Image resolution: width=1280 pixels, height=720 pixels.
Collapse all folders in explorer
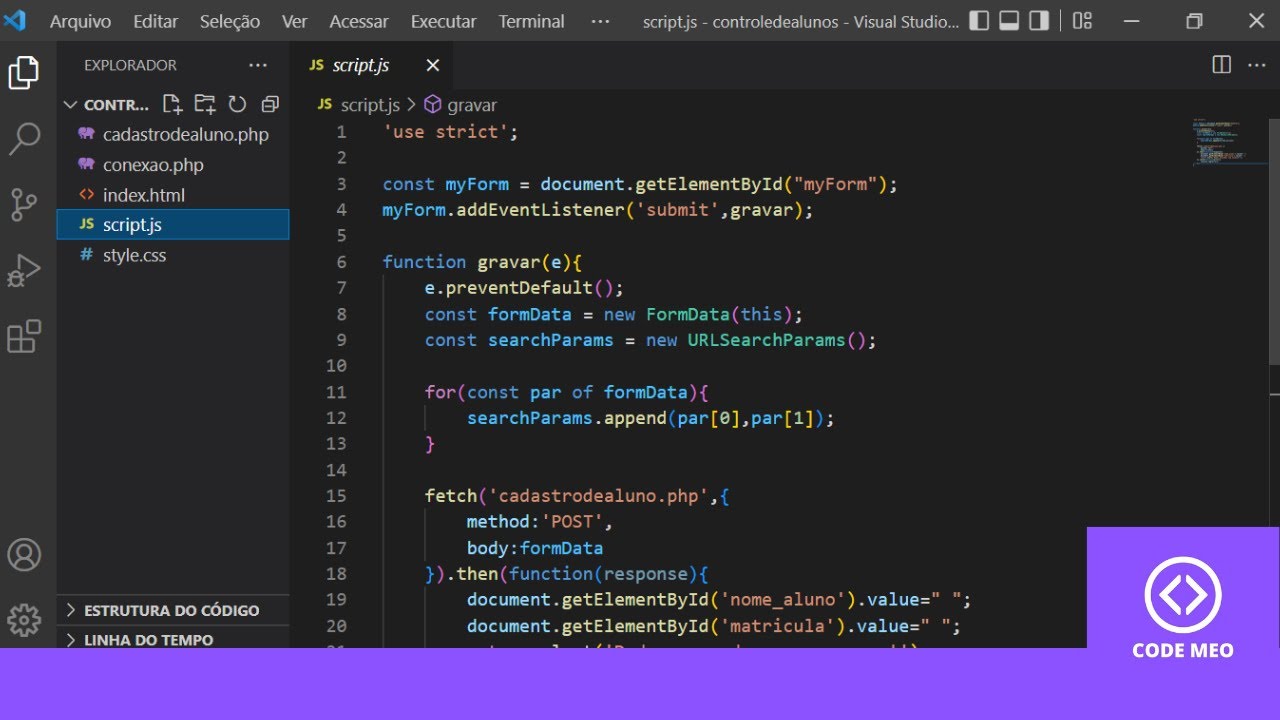tap(269, 104)
